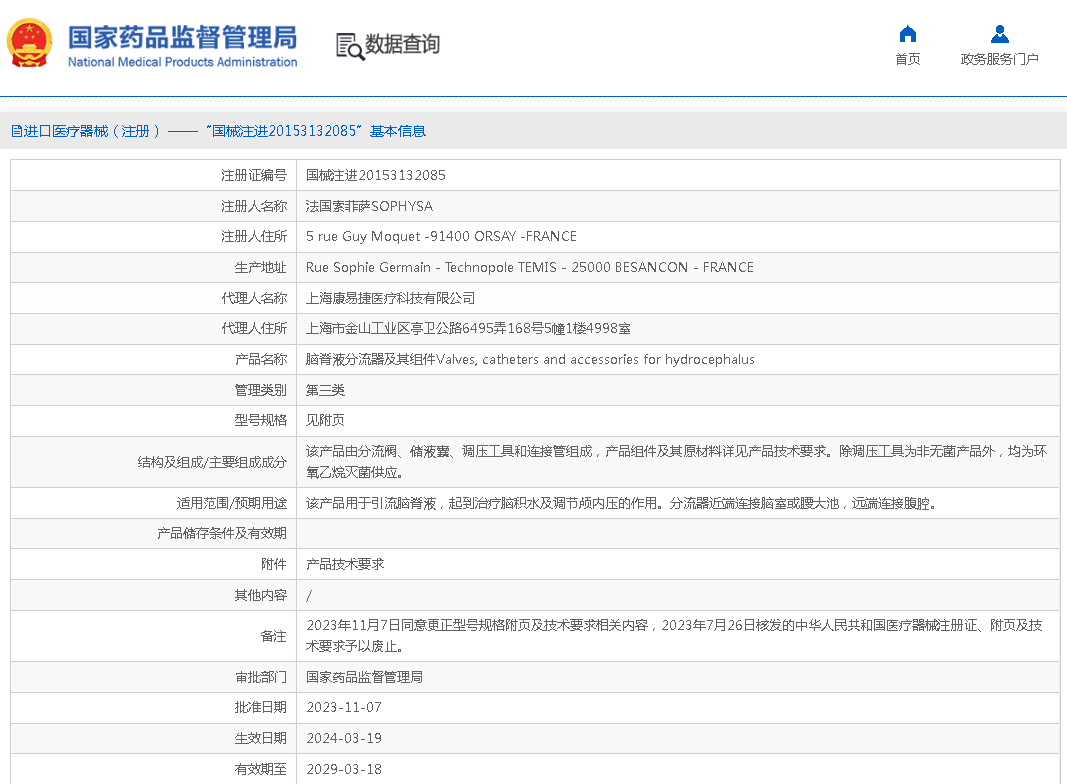Select the 第三类 management category value
The image size is (1067, 784).
click(x=325, y=390)
